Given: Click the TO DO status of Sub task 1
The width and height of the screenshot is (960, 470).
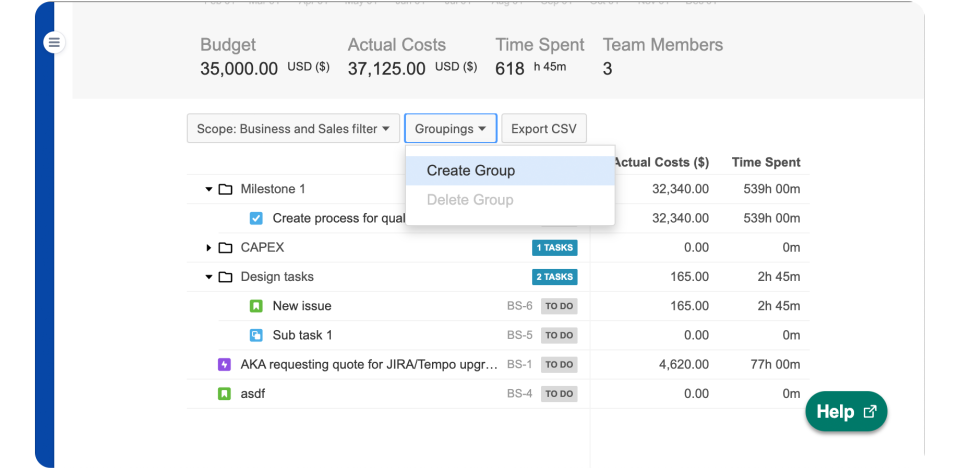Looking at the screenshot, I should coord(559,335).
